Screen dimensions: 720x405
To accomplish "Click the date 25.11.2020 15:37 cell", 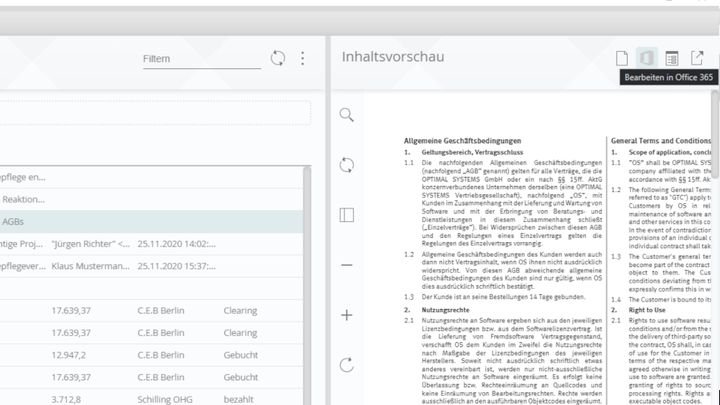I will click(x=176, y=266).
